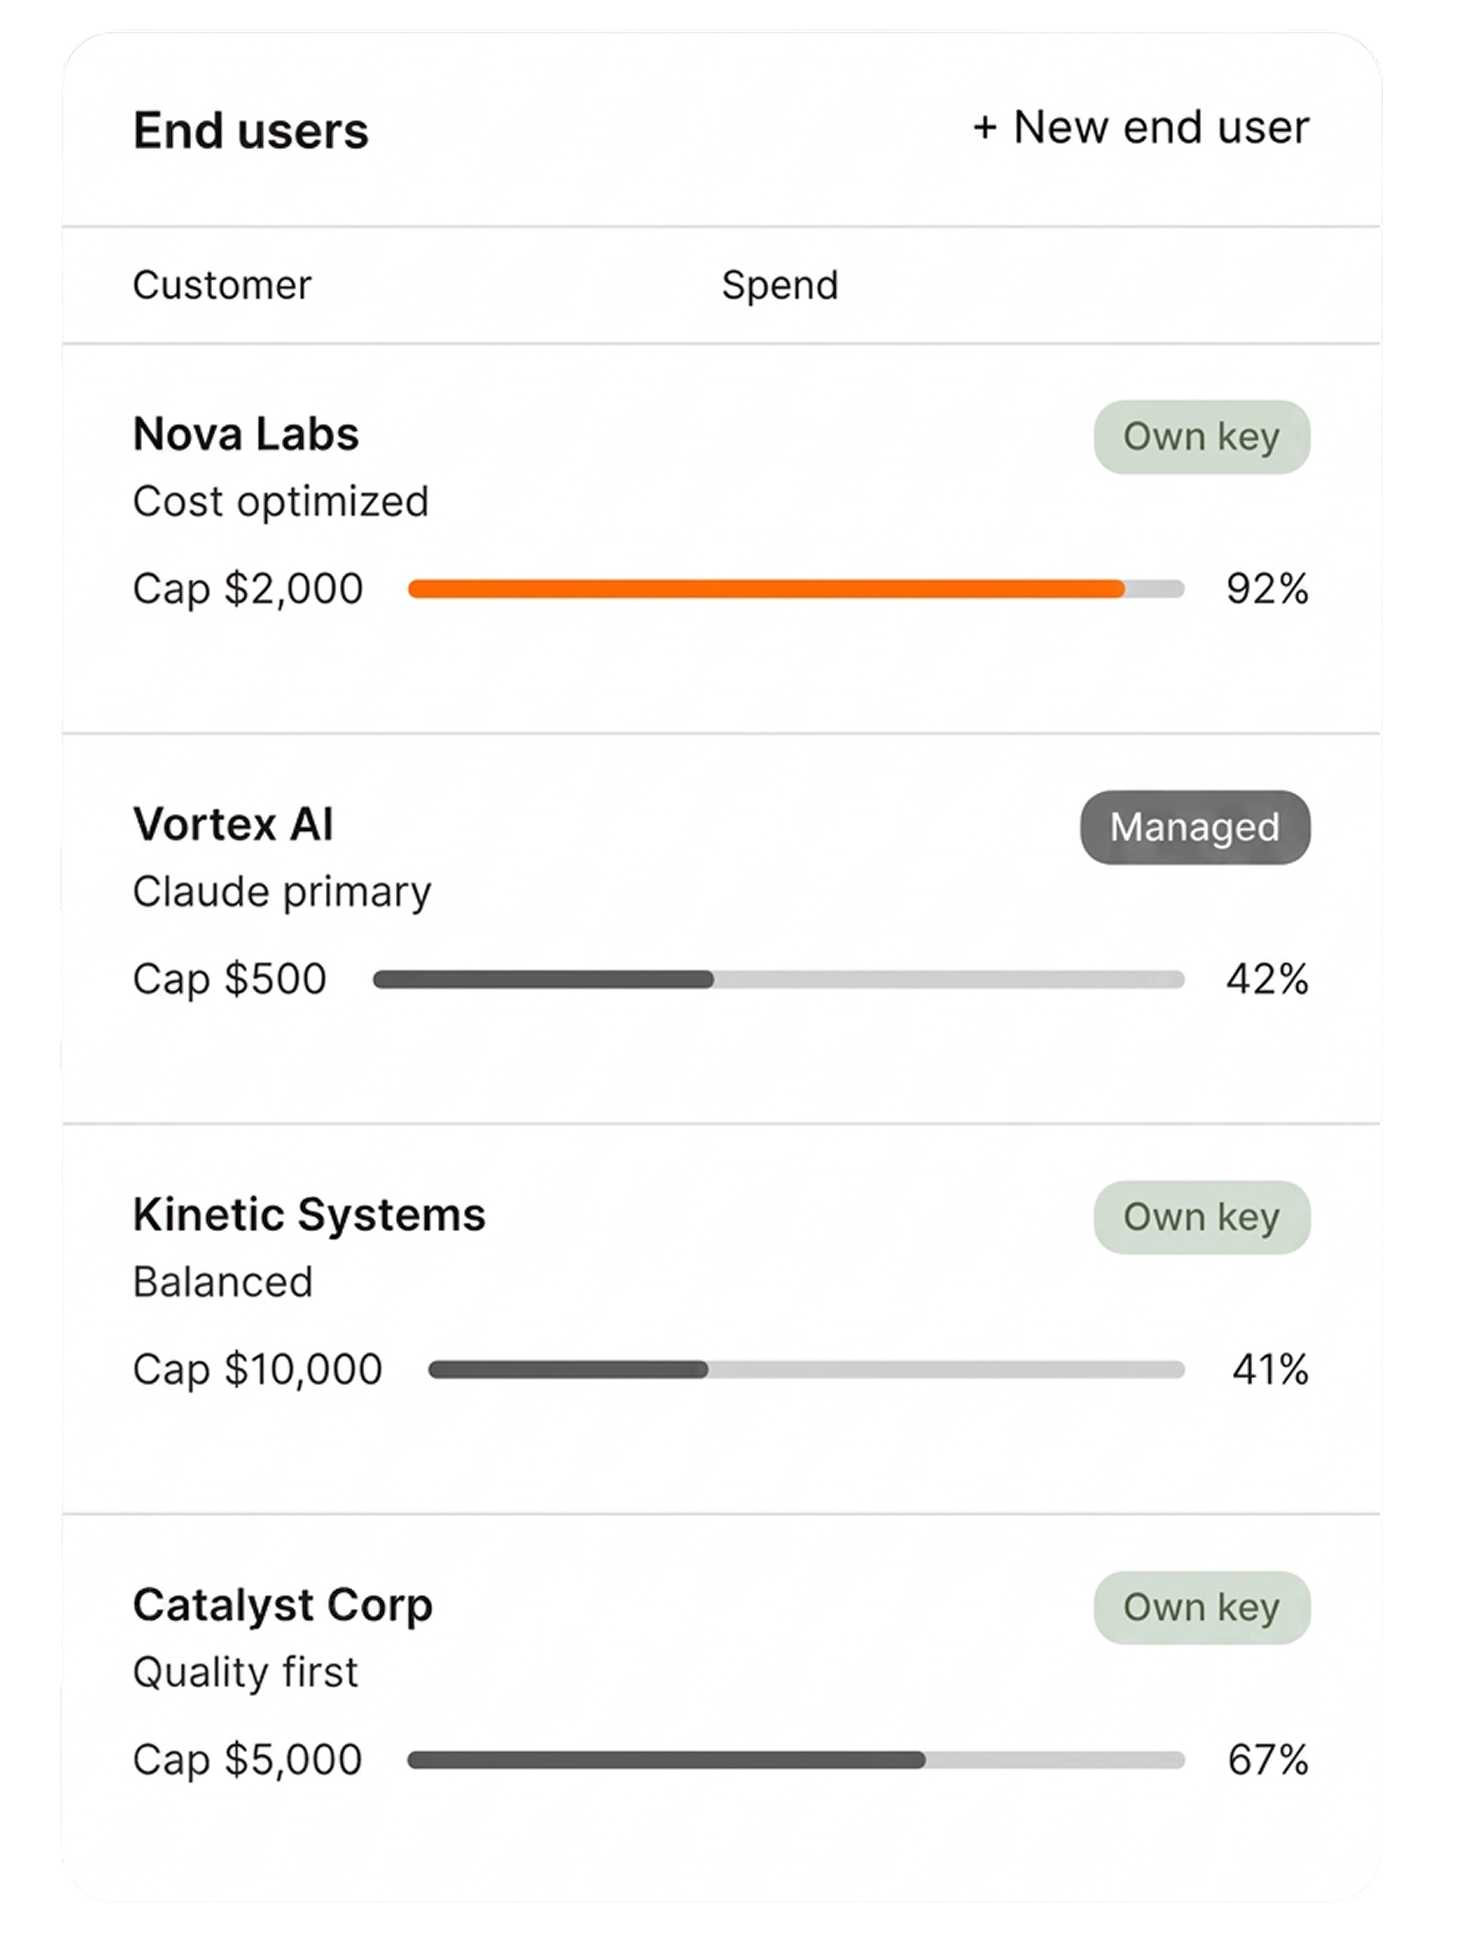1473x1947 pixels.
Task: Sort by the Spend column header
Action: pos(780,286)
